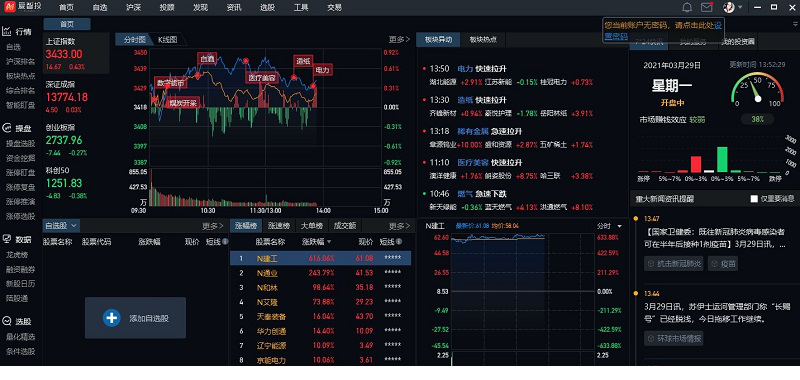800x380 pixels.
Task: Select the 上证指数 index card
Action: 76,54
